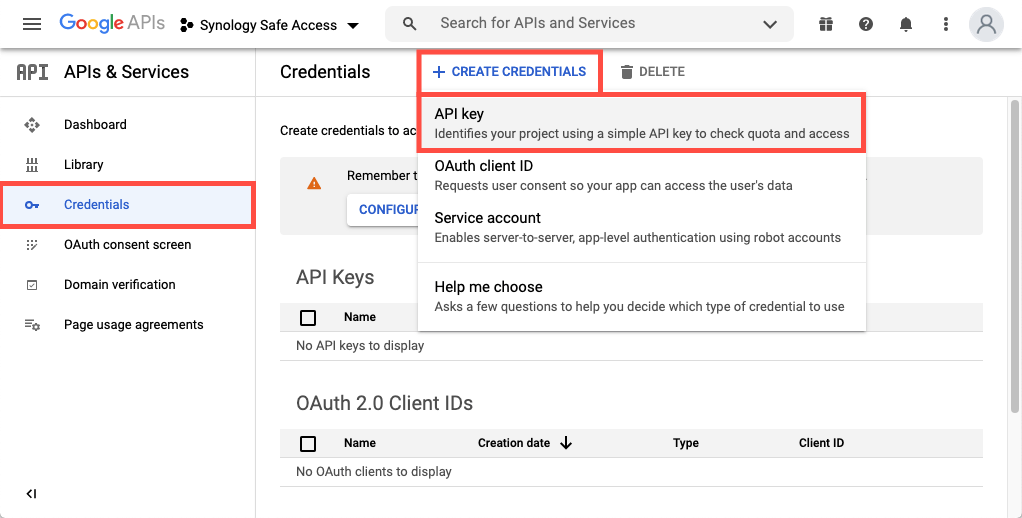Open the Synology Safe Access project selector

tap(270, 25)
